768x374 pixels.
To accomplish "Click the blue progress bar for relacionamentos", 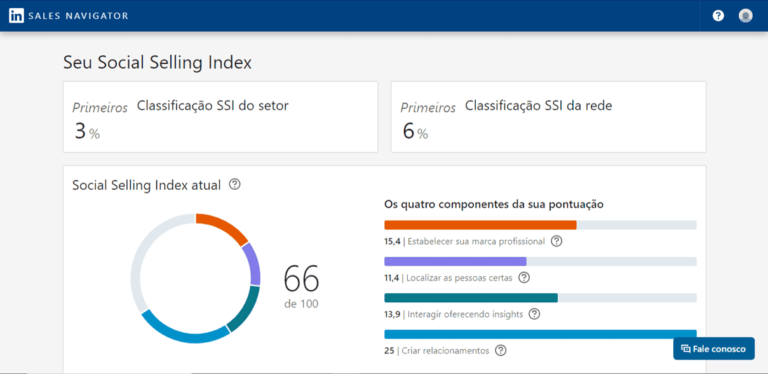I will pyautogui.click(x=540, y=334).
